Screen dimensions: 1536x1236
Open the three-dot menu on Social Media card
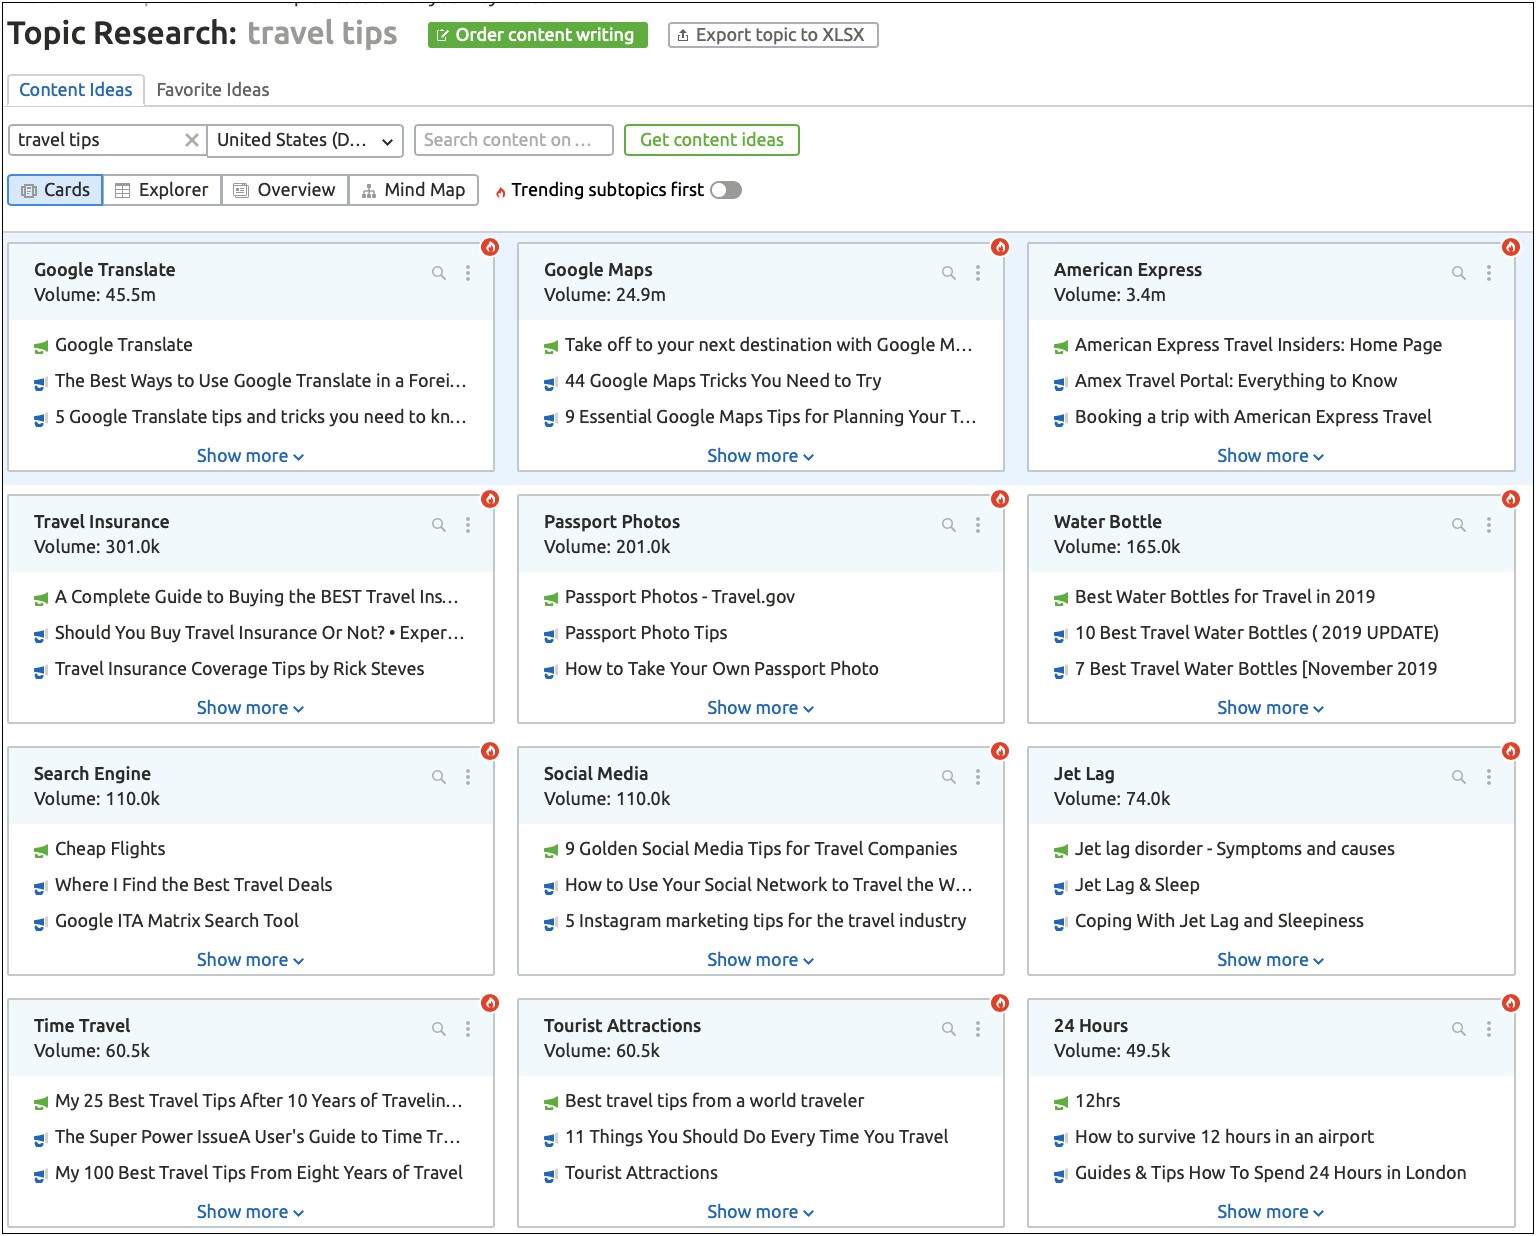[978, 776]
